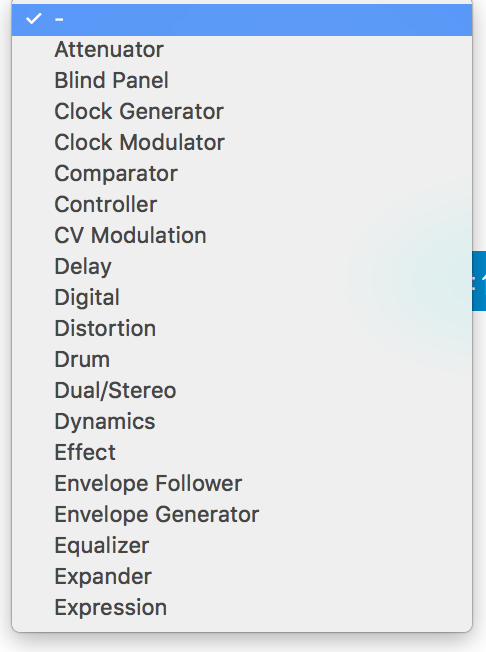
Task: Choose Dynamics from the menu
Action: coord(242,422)
